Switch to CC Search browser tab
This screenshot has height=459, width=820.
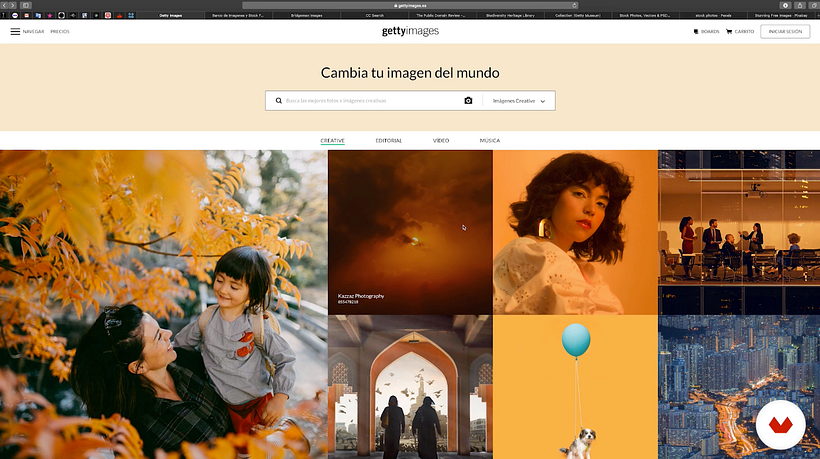[374, 16]
